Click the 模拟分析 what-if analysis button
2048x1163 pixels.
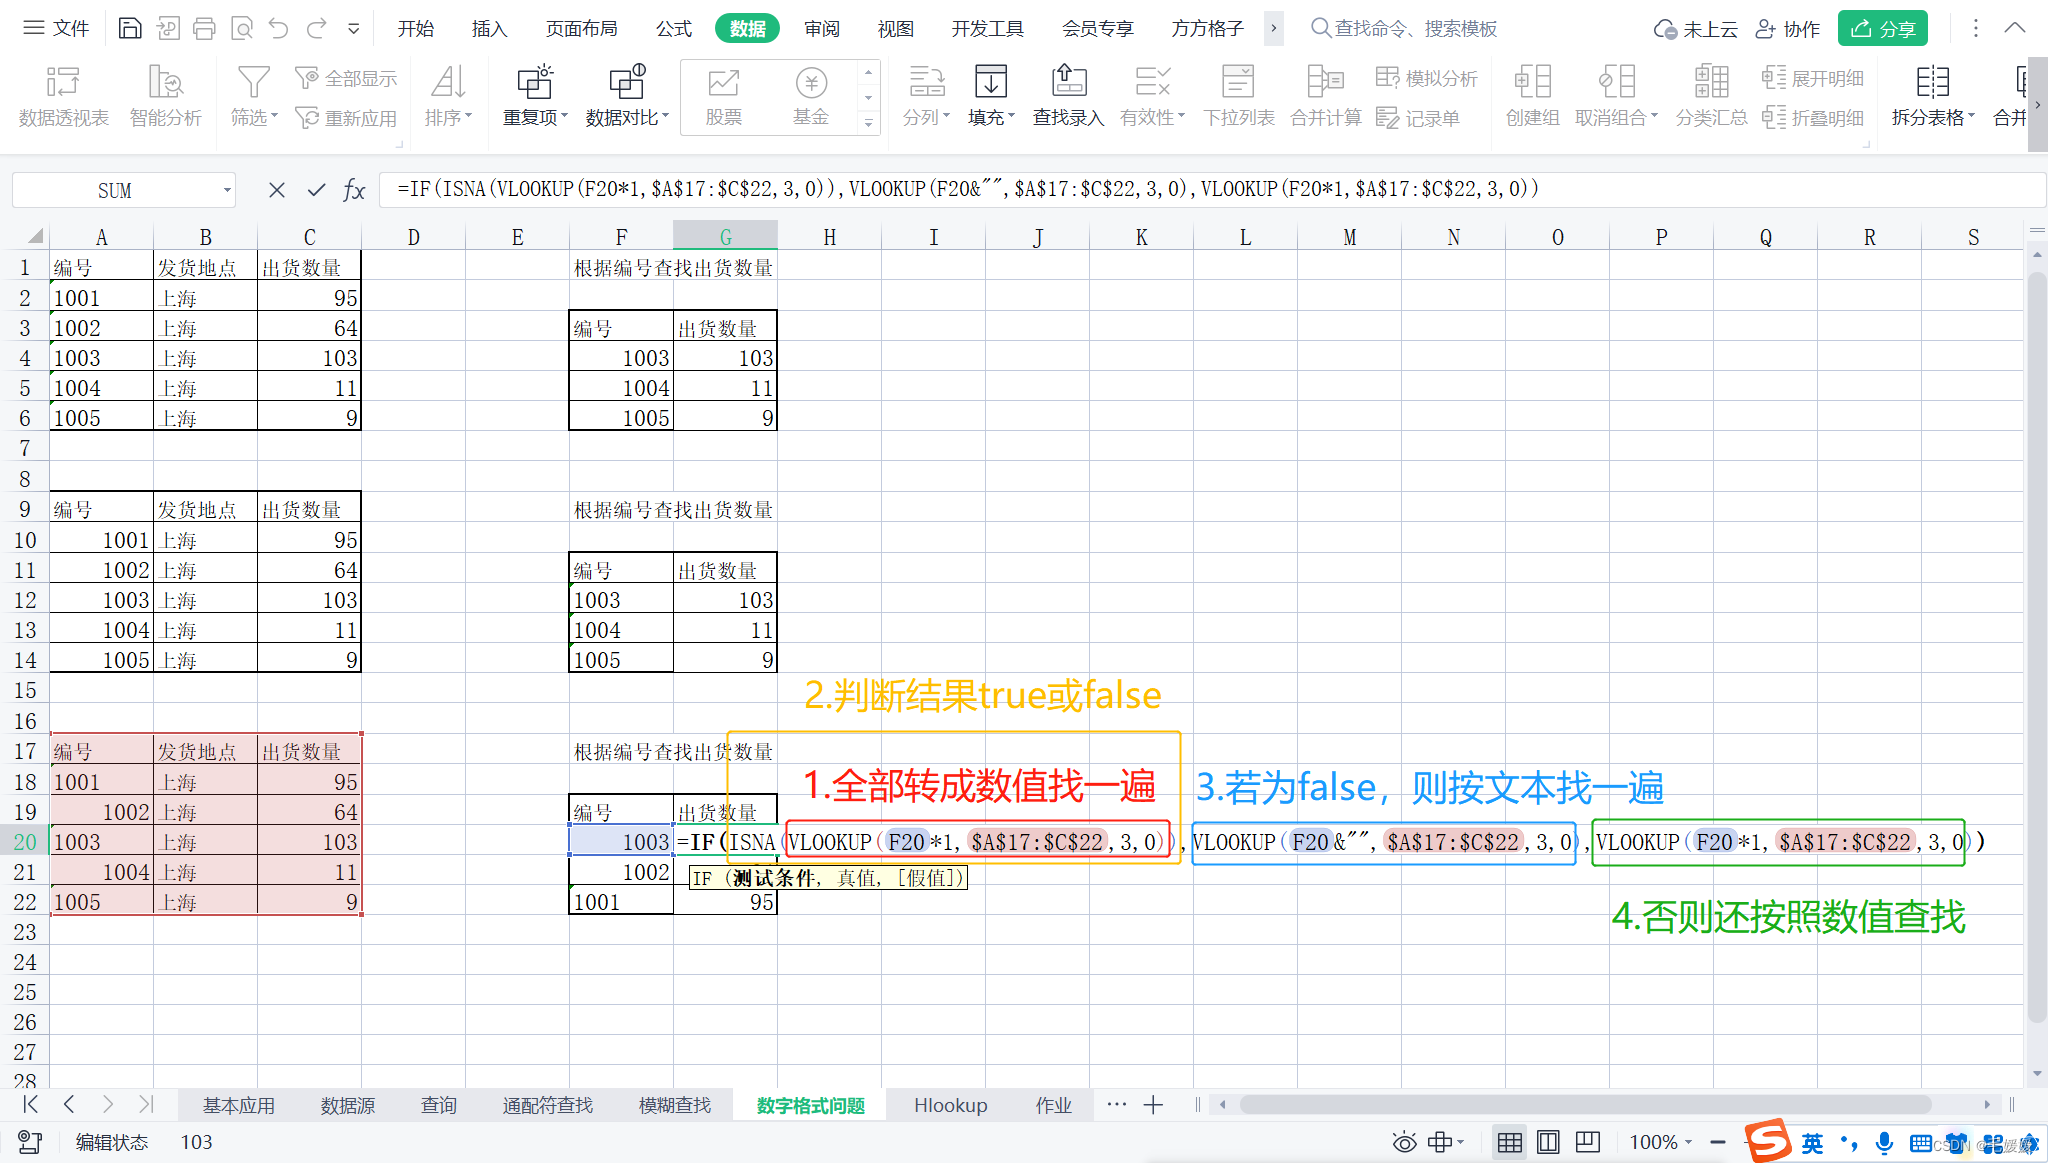click(1427, 78)
